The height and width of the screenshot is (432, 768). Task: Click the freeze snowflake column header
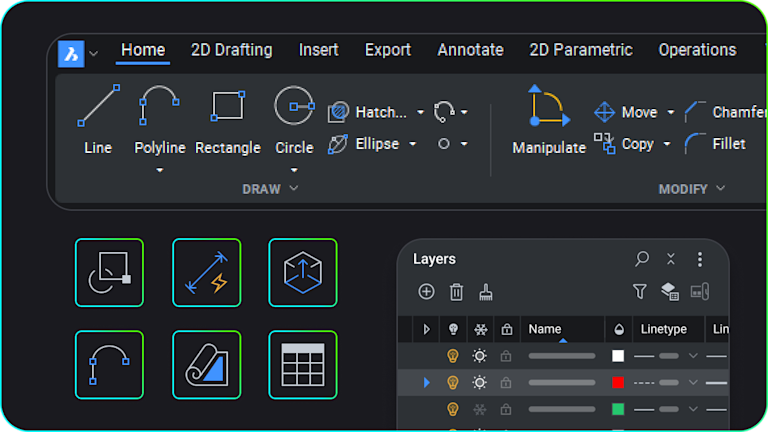click(480, 330)
